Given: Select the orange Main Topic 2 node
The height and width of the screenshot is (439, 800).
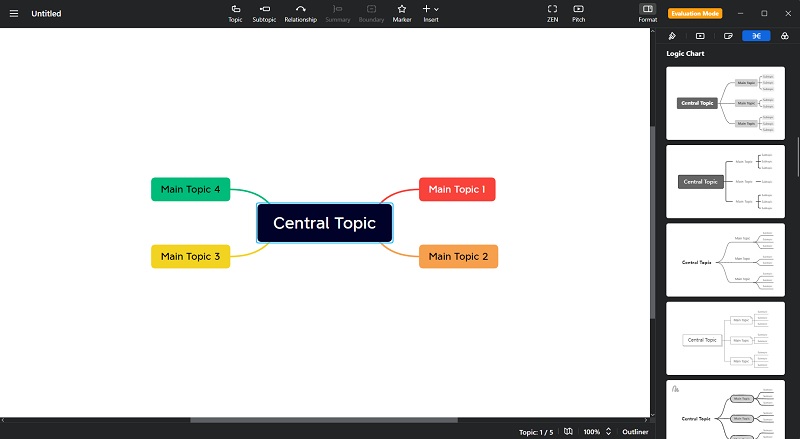Looking at the screenshot, I should [x=458, y=256].
